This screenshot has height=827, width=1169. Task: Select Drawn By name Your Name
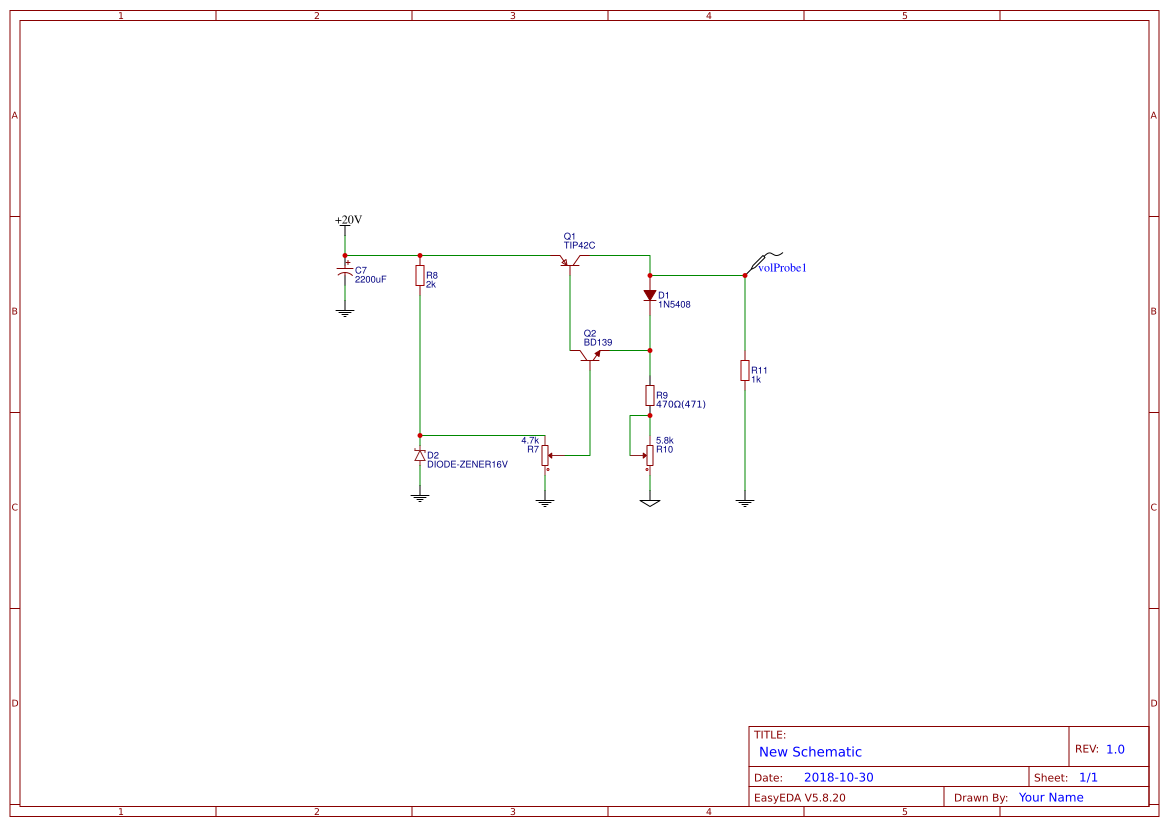coord(1051,797)
